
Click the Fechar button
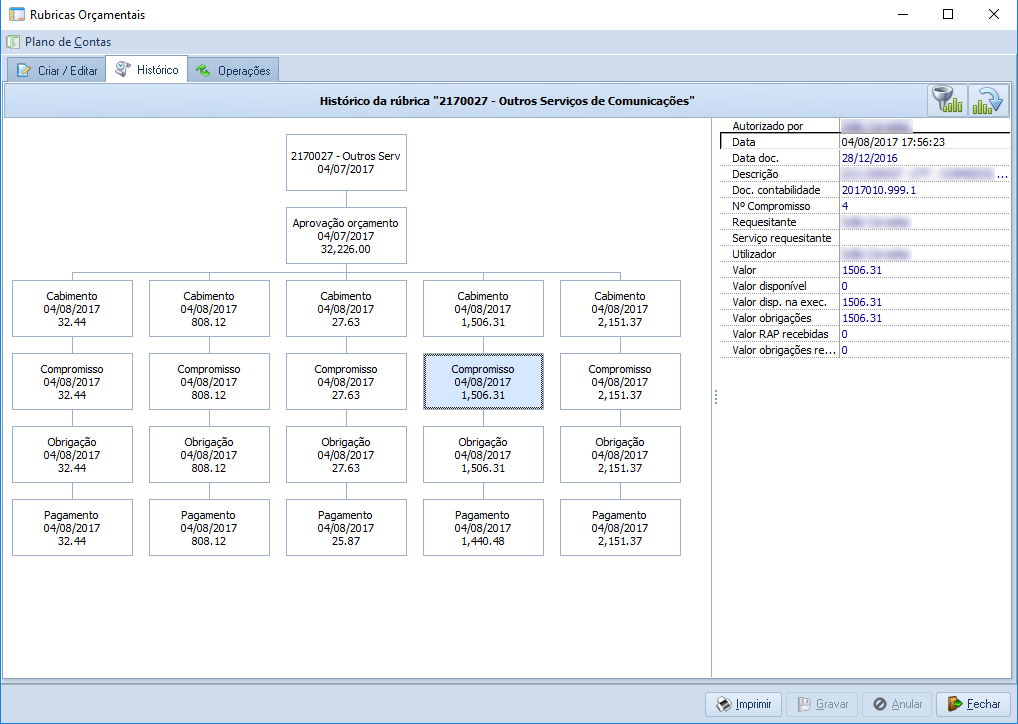point(973,704)
